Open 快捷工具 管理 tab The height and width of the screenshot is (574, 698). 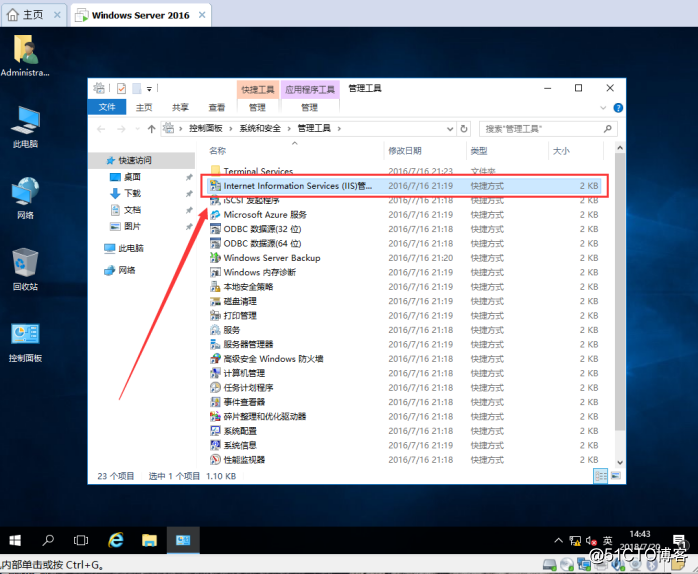257,107
